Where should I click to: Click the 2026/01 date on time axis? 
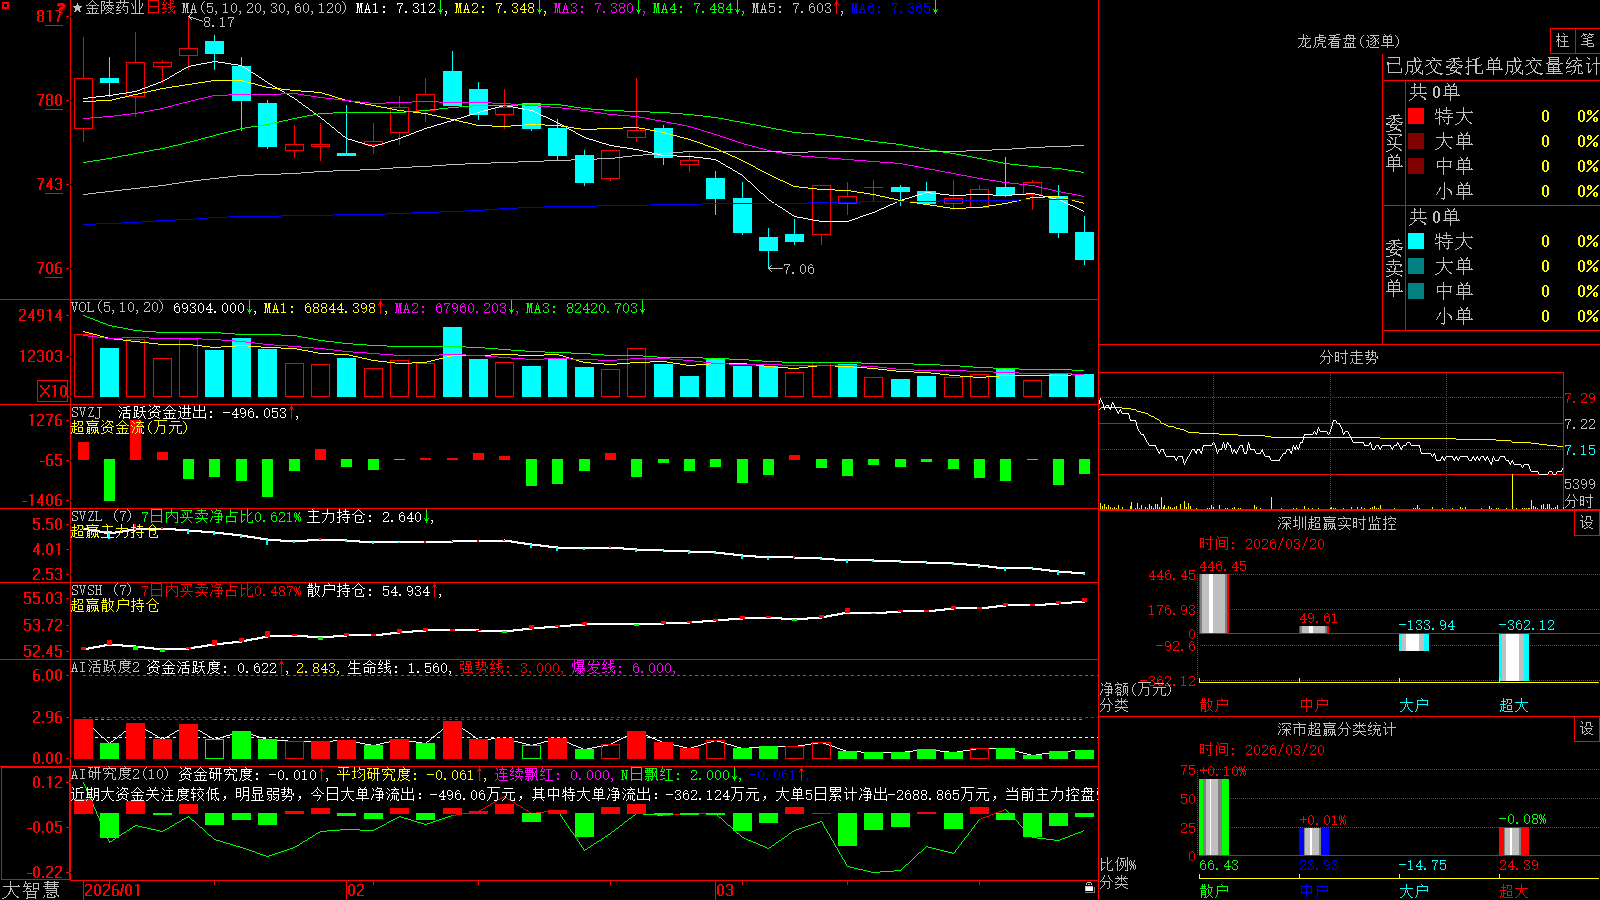112,890
